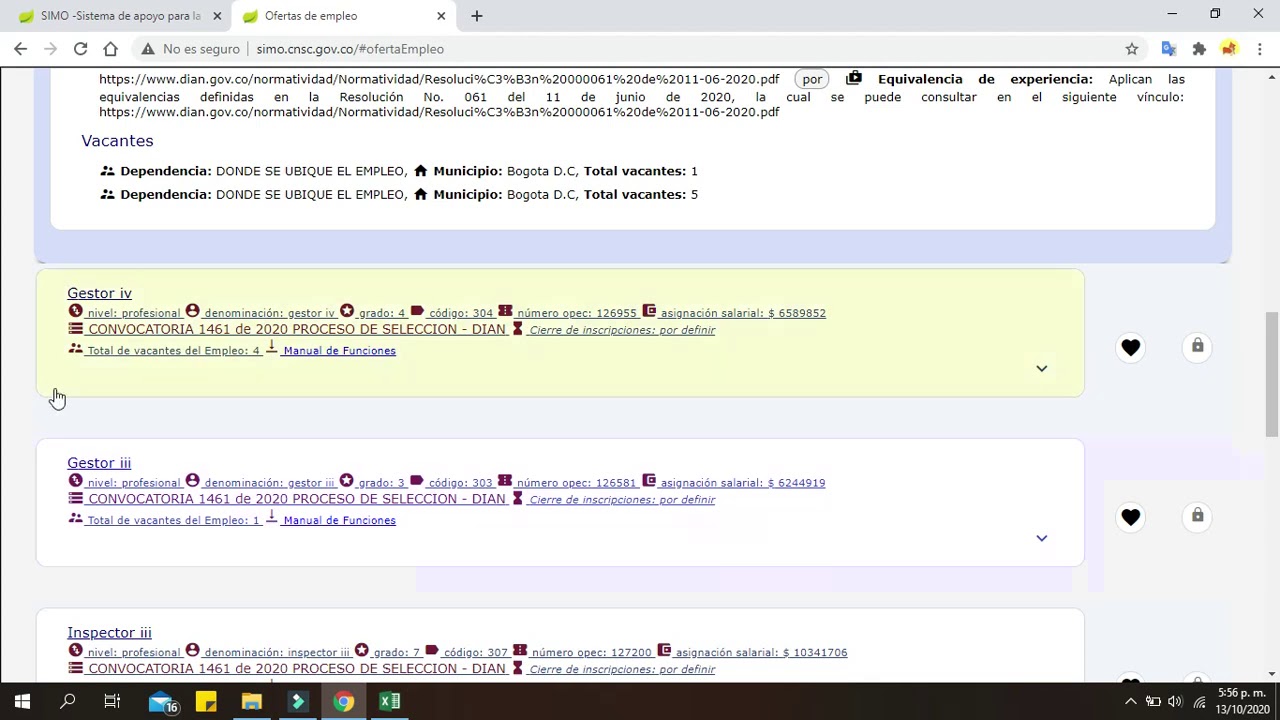Click Gestor iv convocatoria 1461 text
The width and height of the screenshot is (1280, 720).
[x=297, y=330]
